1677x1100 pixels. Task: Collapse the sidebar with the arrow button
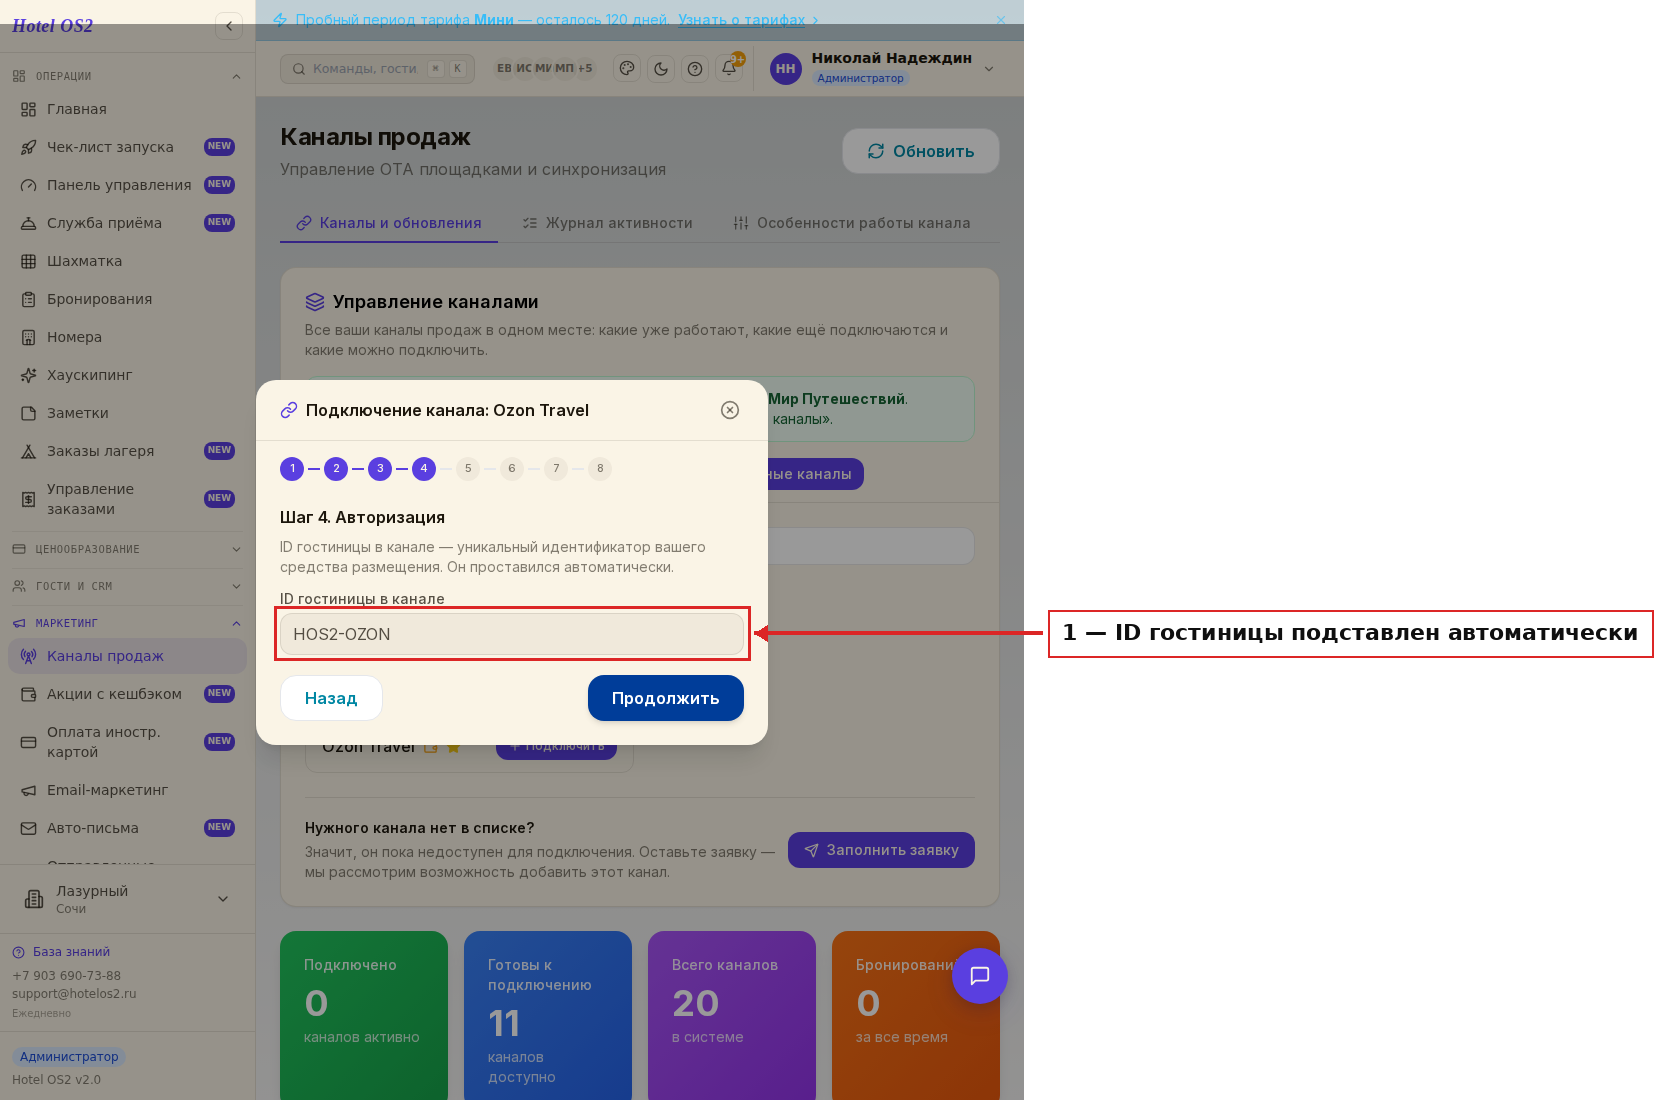click(x=229, y=26)
